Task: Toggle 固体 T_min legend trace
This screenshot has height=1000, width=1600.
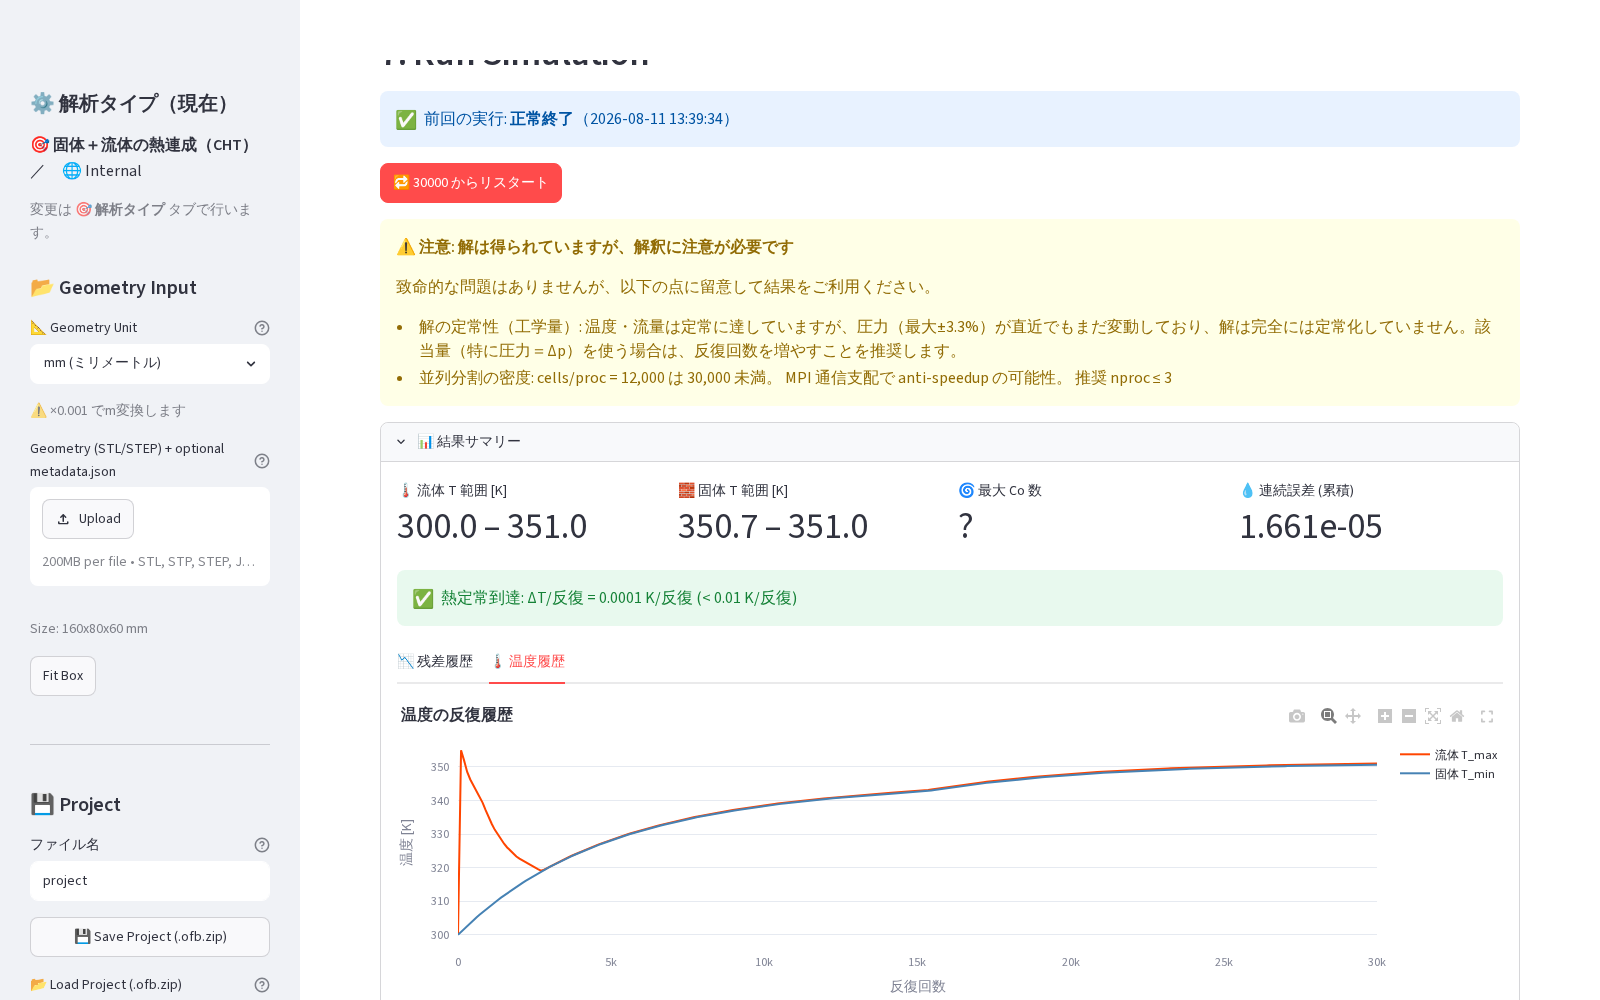Action: tap(1449, 774)
